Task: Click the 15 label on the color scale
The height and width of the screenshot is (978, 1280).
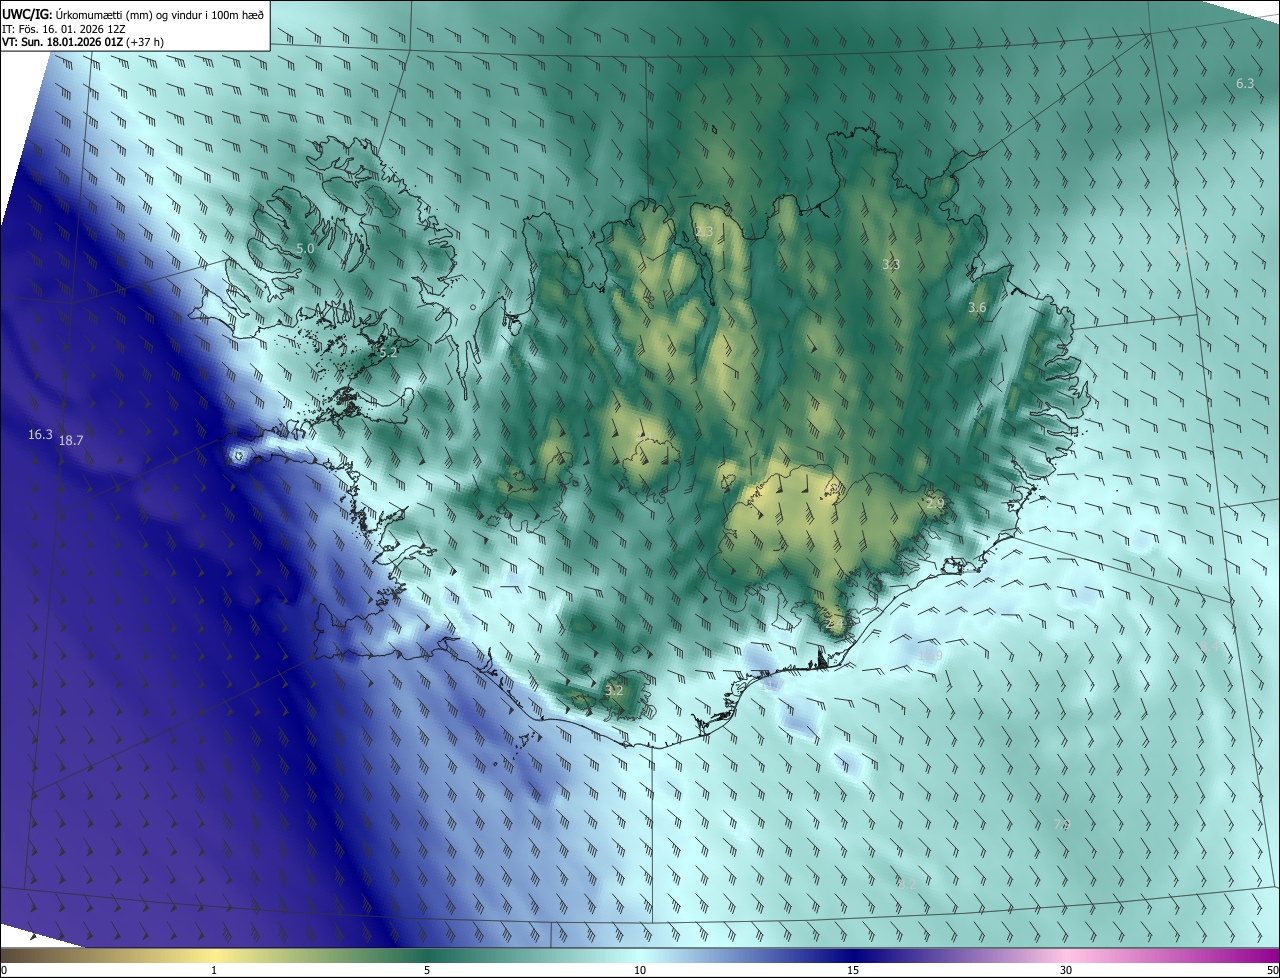Action: 853,971
